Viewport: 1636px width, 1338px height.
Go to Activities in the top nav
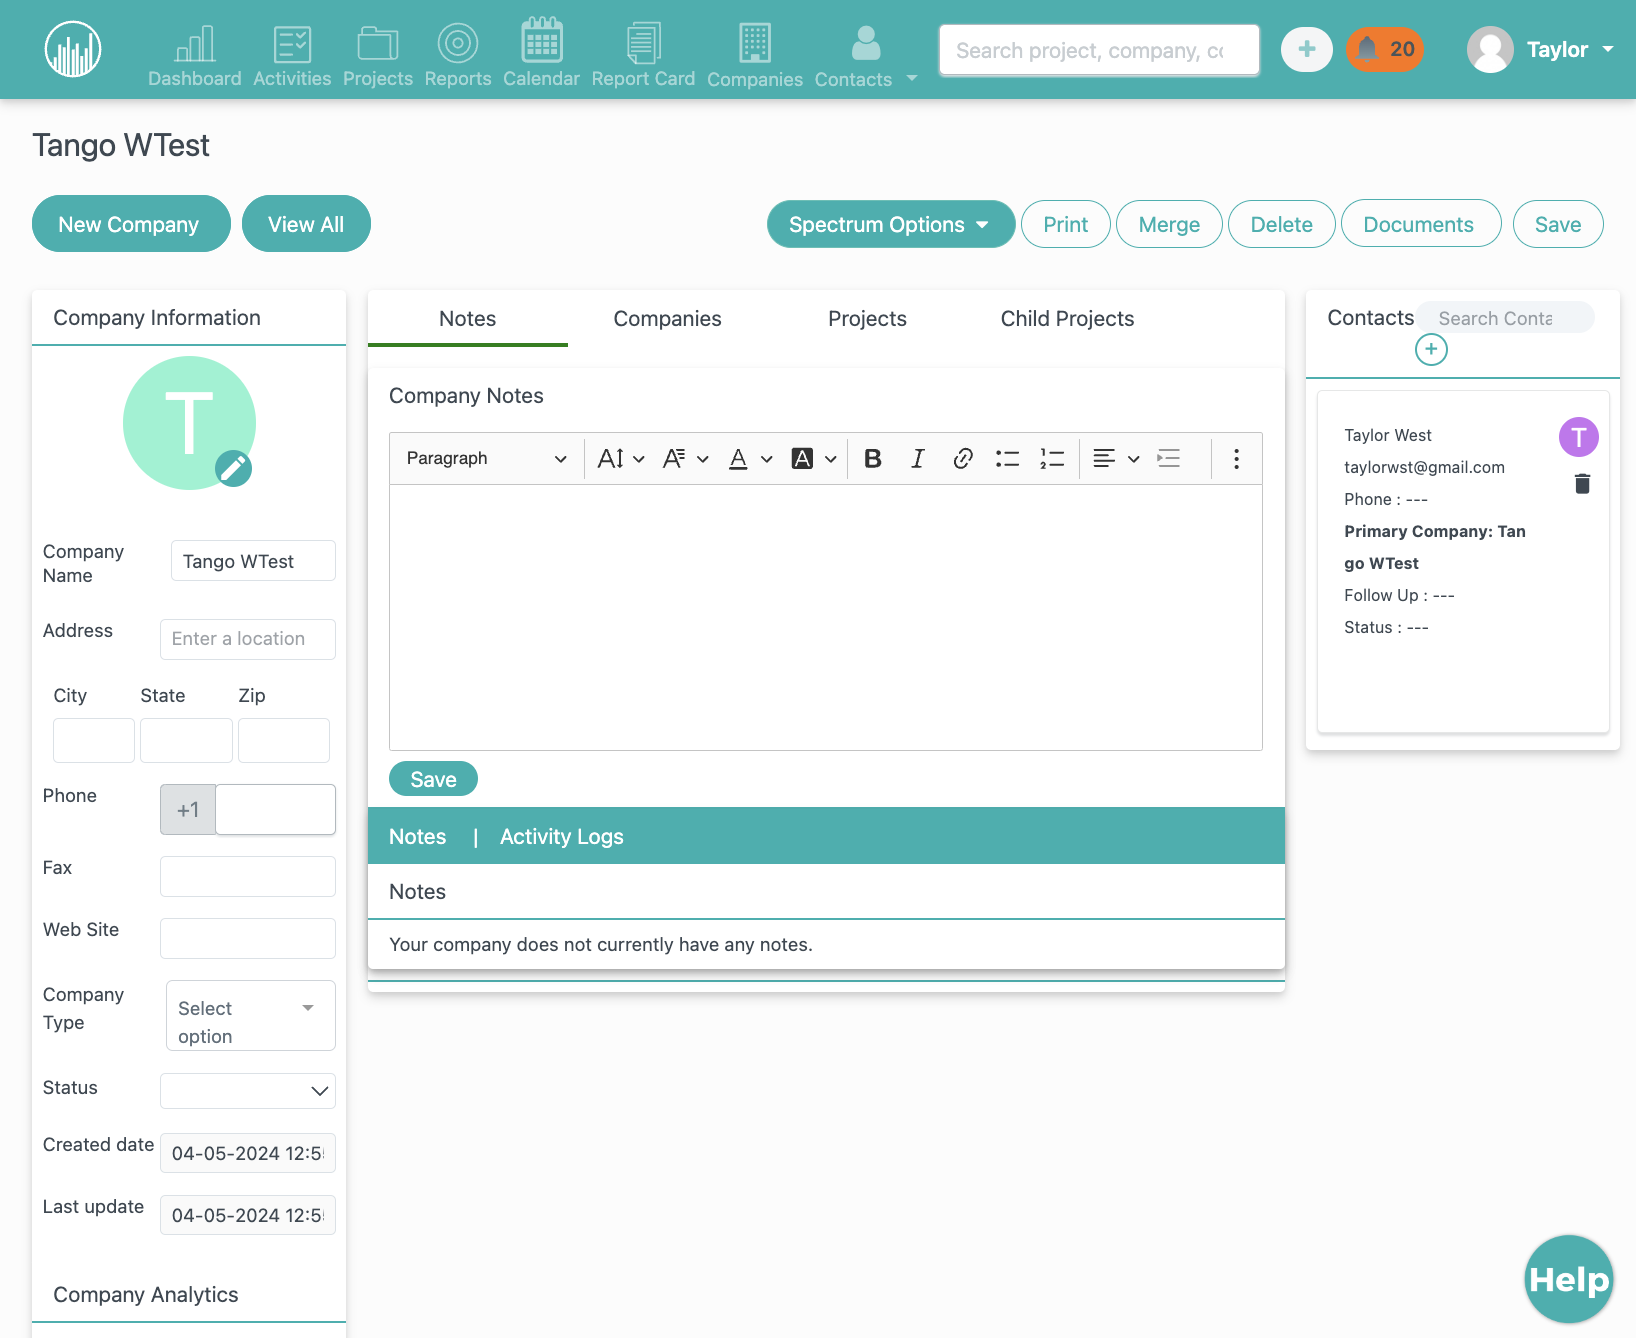(x=292, y=56)
